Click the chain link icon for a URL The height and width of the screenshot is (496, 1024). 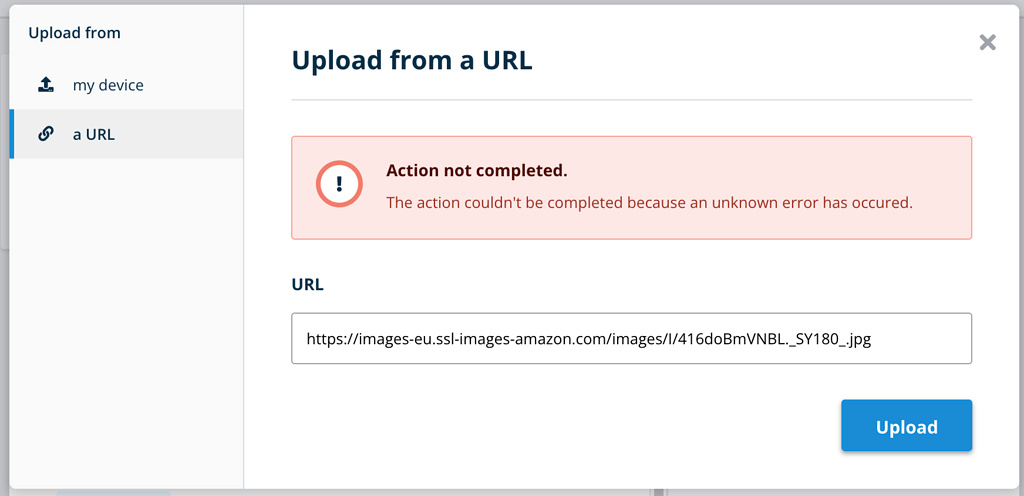pyautogui.click(x=45, y=134)
